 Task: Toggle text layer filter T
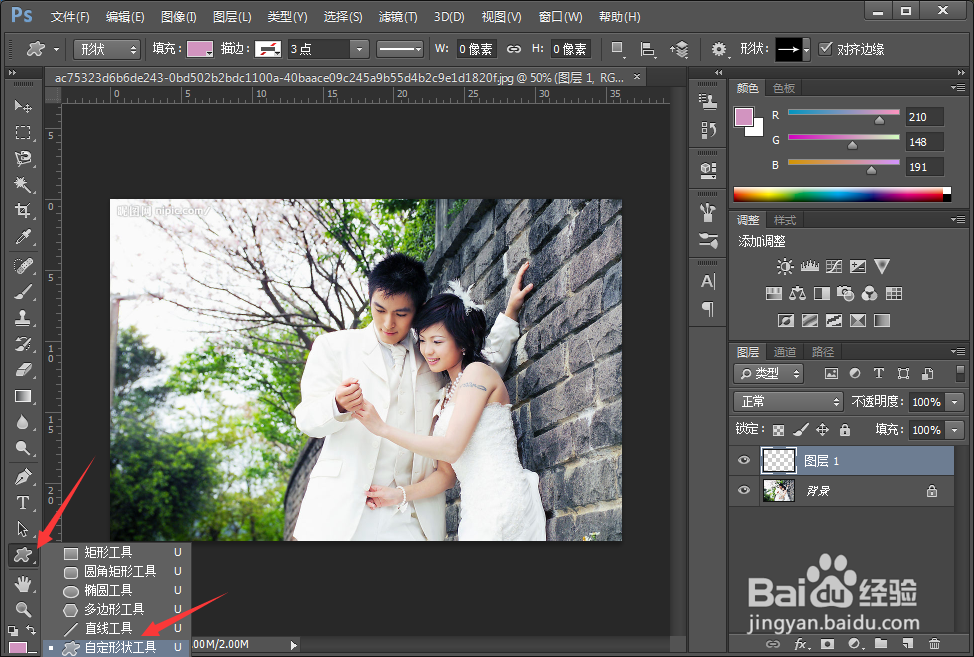point(878,373)
